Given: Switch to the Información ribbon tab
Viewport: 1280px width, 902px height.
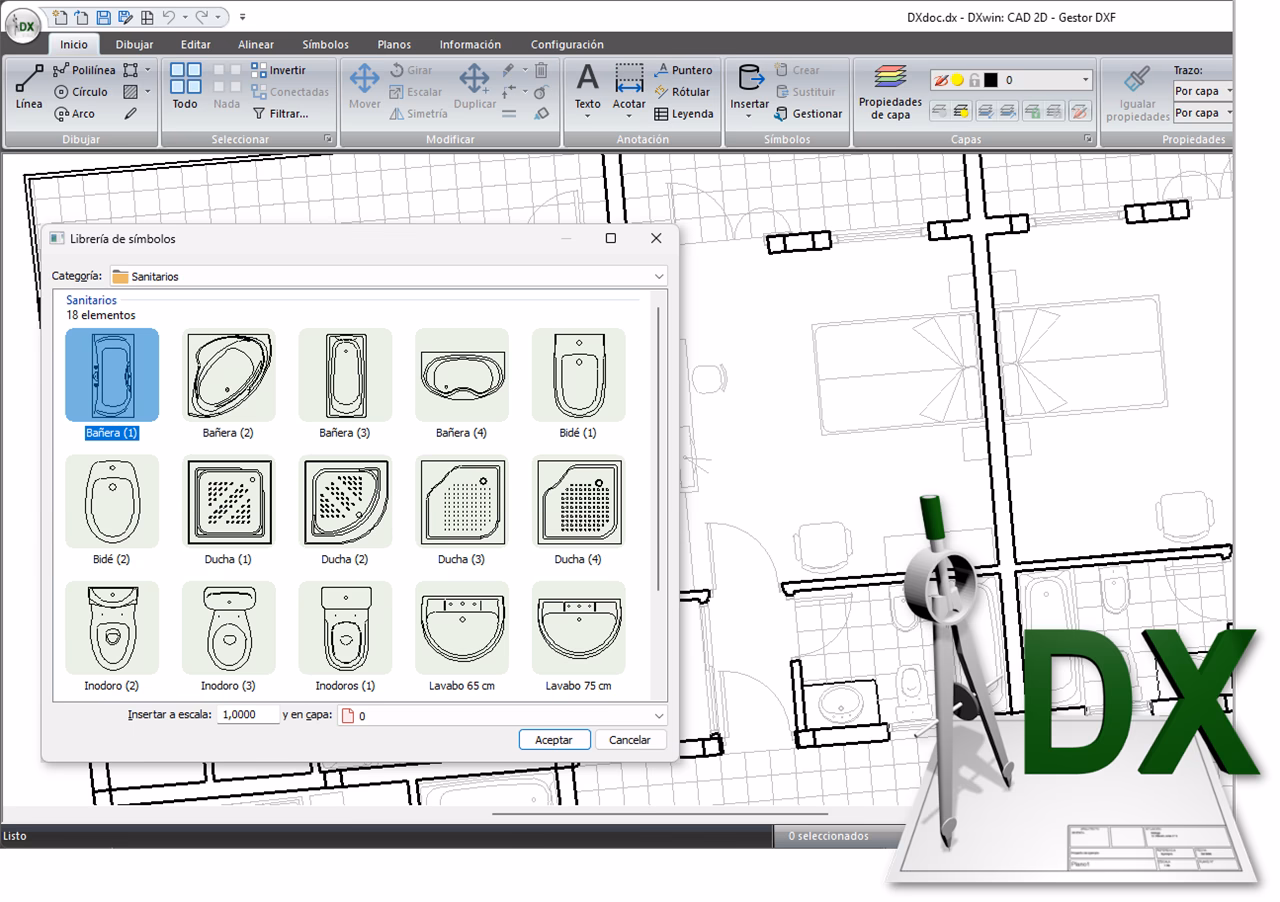Looking at the screenshot, I should (x=470, y=44).
